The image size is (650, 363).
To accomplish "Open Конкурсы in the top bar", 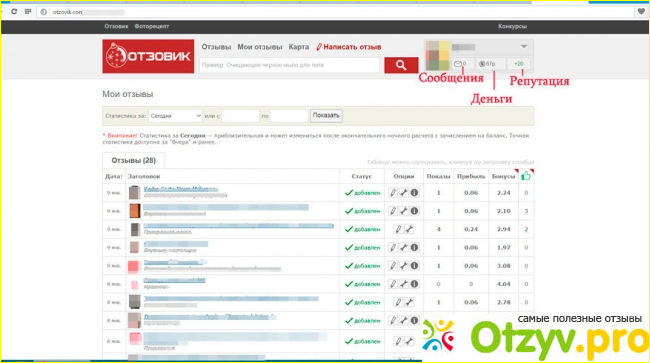I will (x=512, y=26).
